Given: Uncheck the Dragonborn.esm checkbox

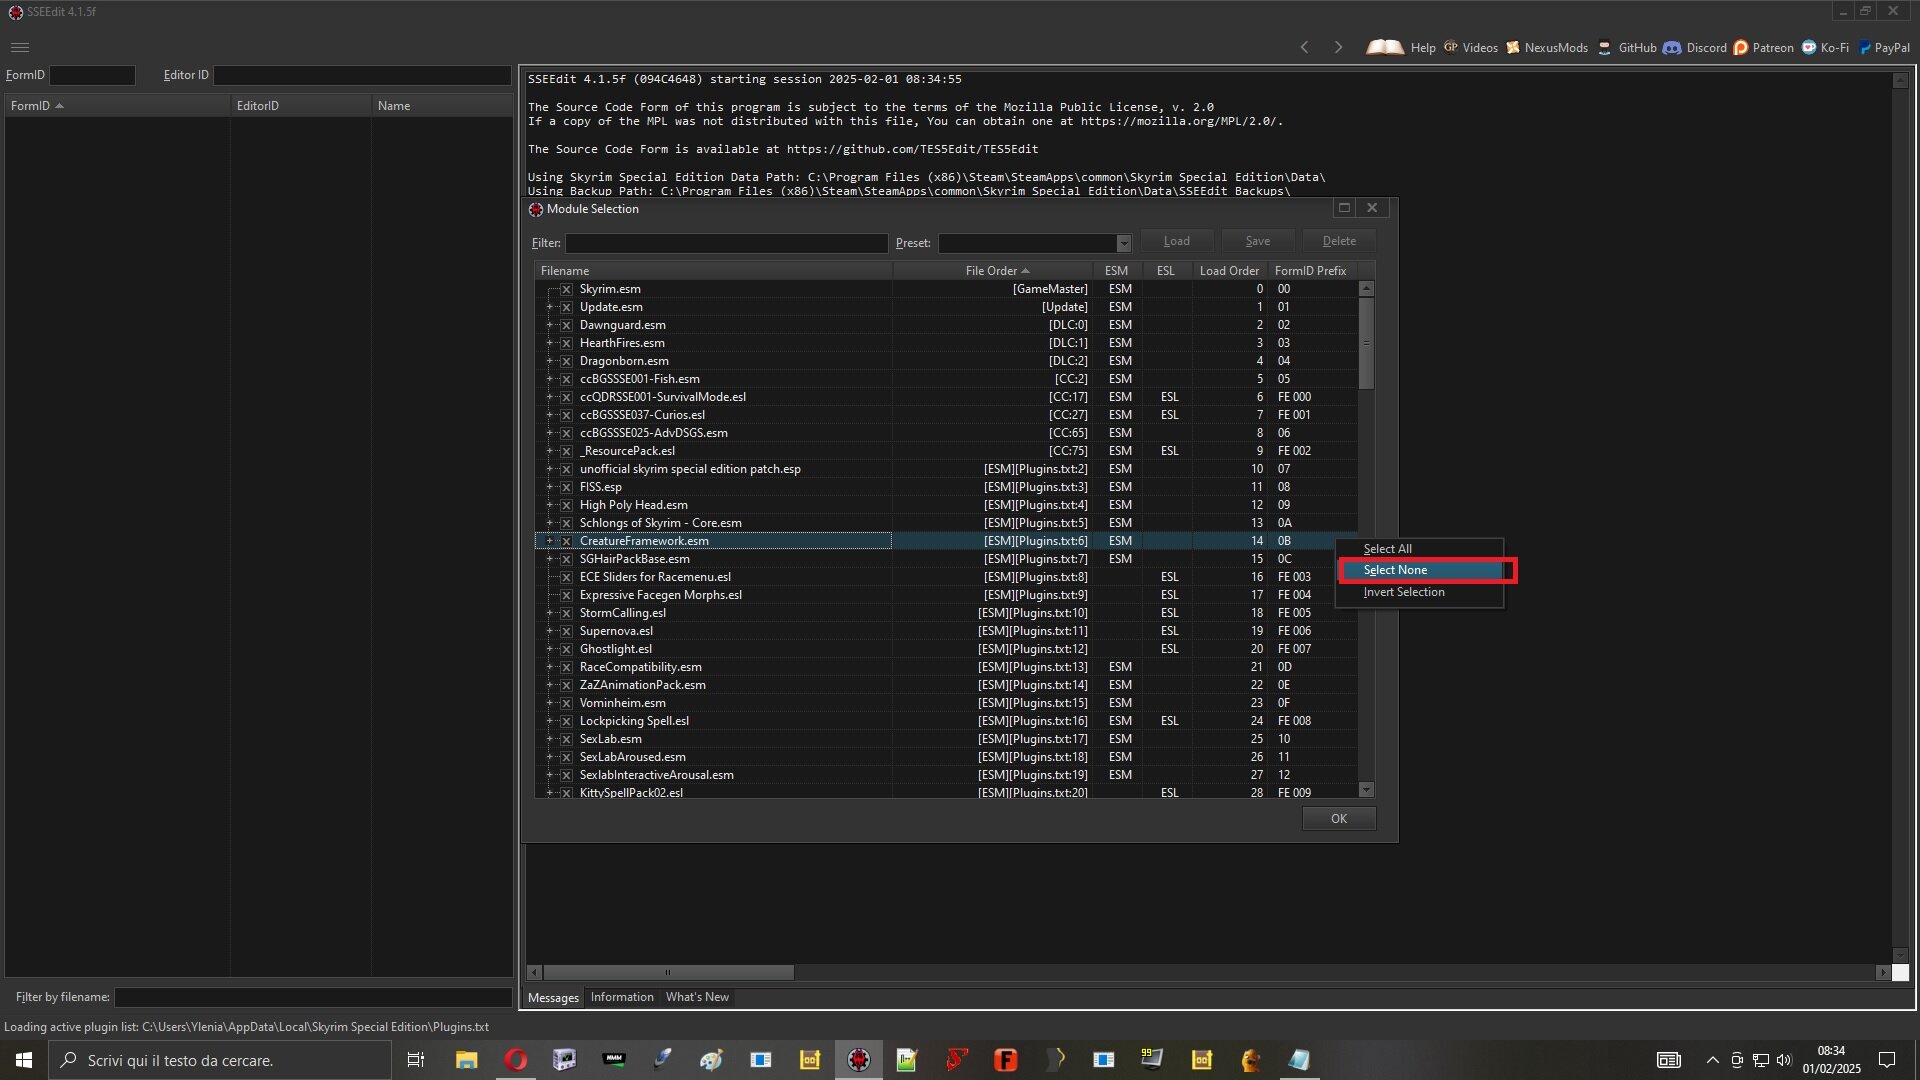Looking at the screenshot, I should coord(566,361).
